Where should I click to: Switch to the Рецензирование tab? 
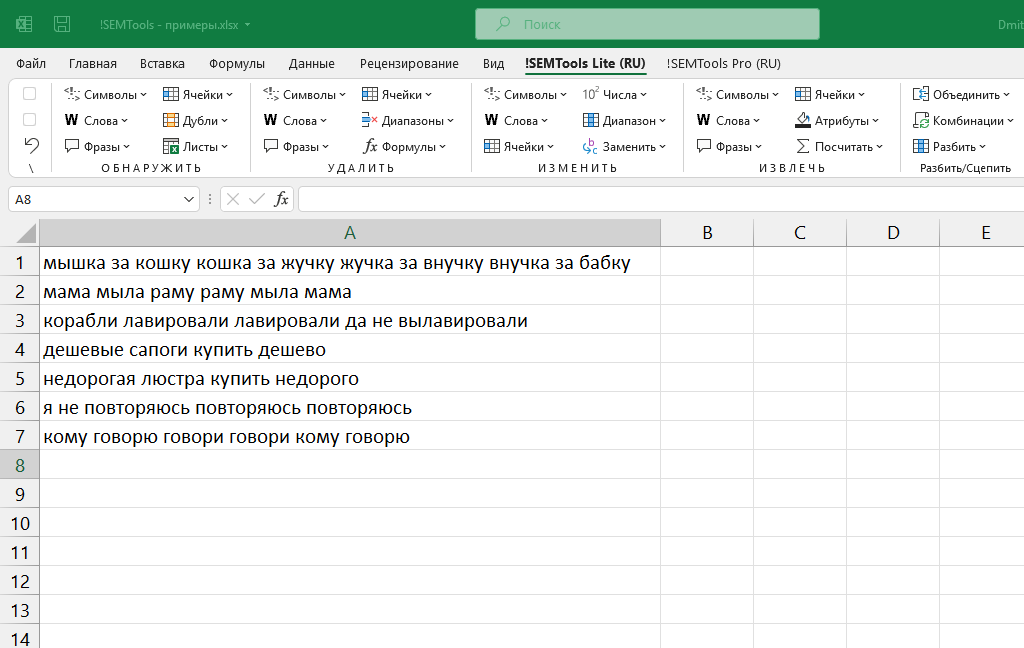click(x=409, y=63)
